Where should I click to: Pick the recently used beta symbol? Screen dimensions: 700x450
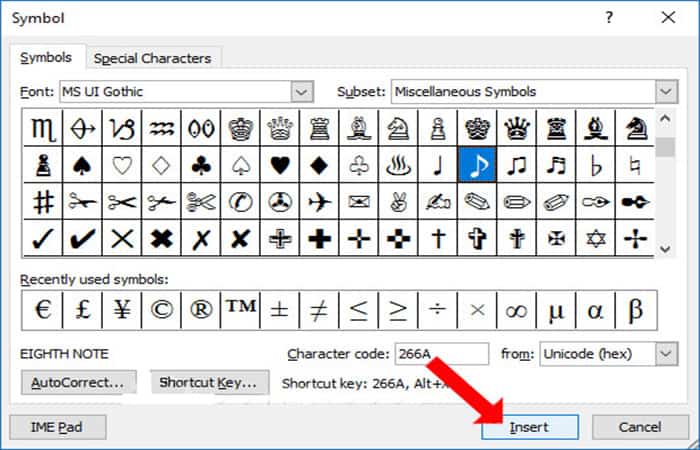pos(636,310)
